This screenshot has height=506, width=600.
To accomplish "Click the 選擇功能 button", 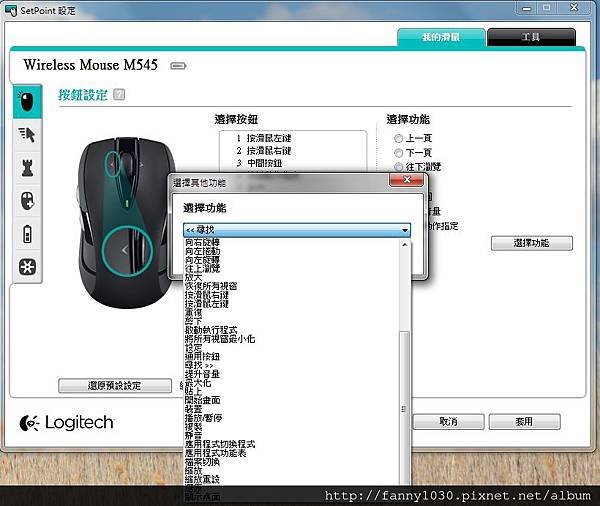I will (532, 243).
